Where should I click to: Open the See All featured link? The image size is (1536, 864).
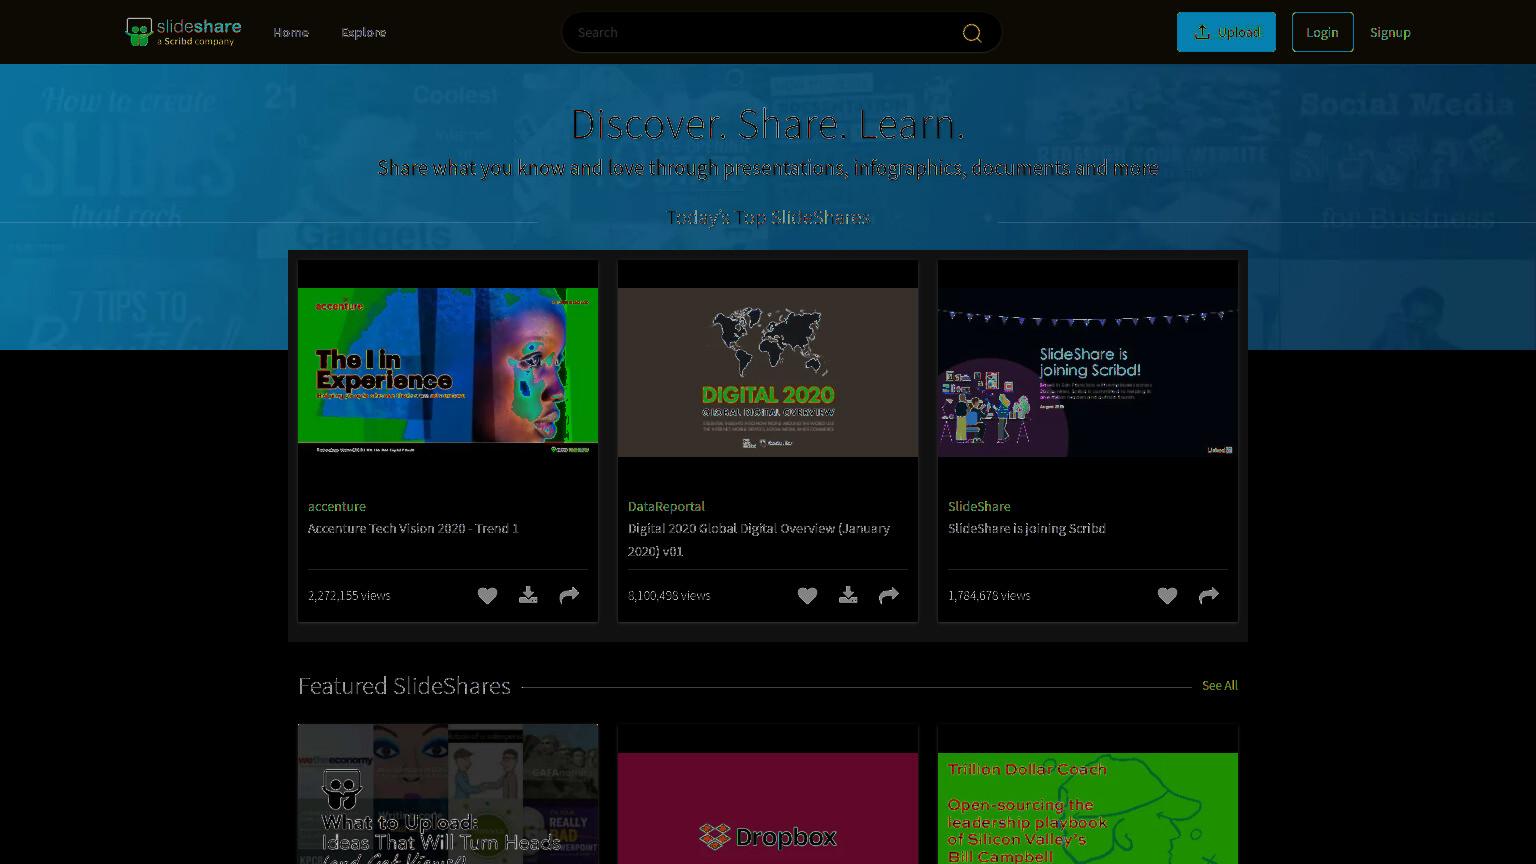pos(1220,685)
